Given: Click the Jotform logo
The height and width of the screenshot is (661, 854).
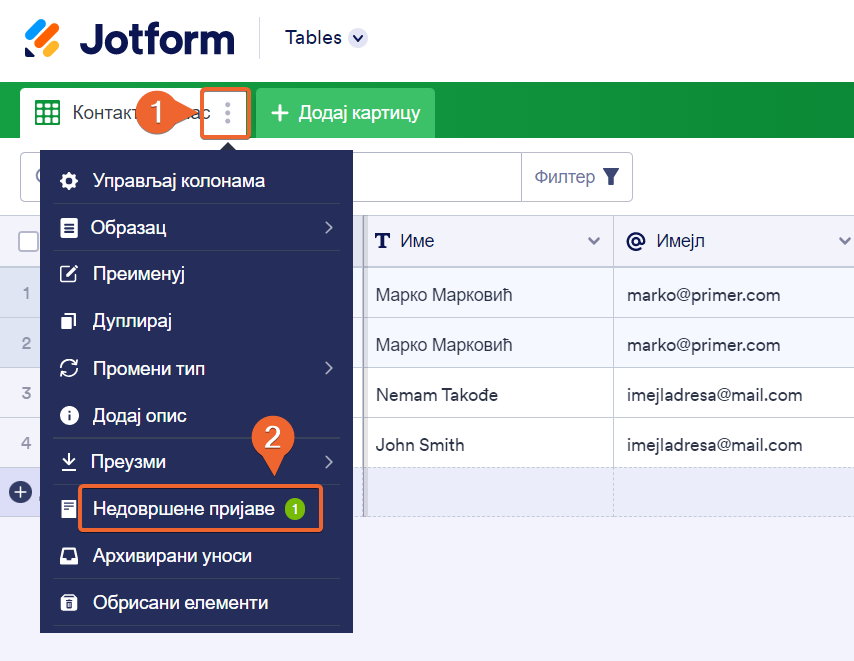Looking at the screenshot, I should 129,38.
